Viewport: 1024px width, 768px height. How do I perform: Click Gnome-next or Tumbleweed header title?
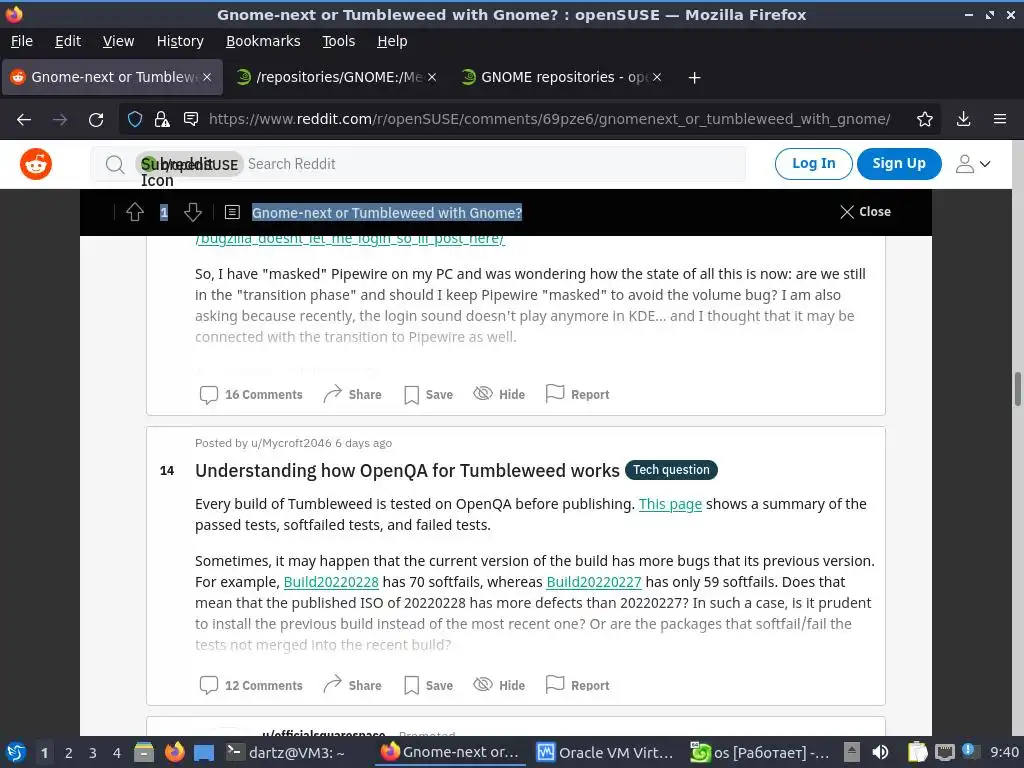pos(387,213)
